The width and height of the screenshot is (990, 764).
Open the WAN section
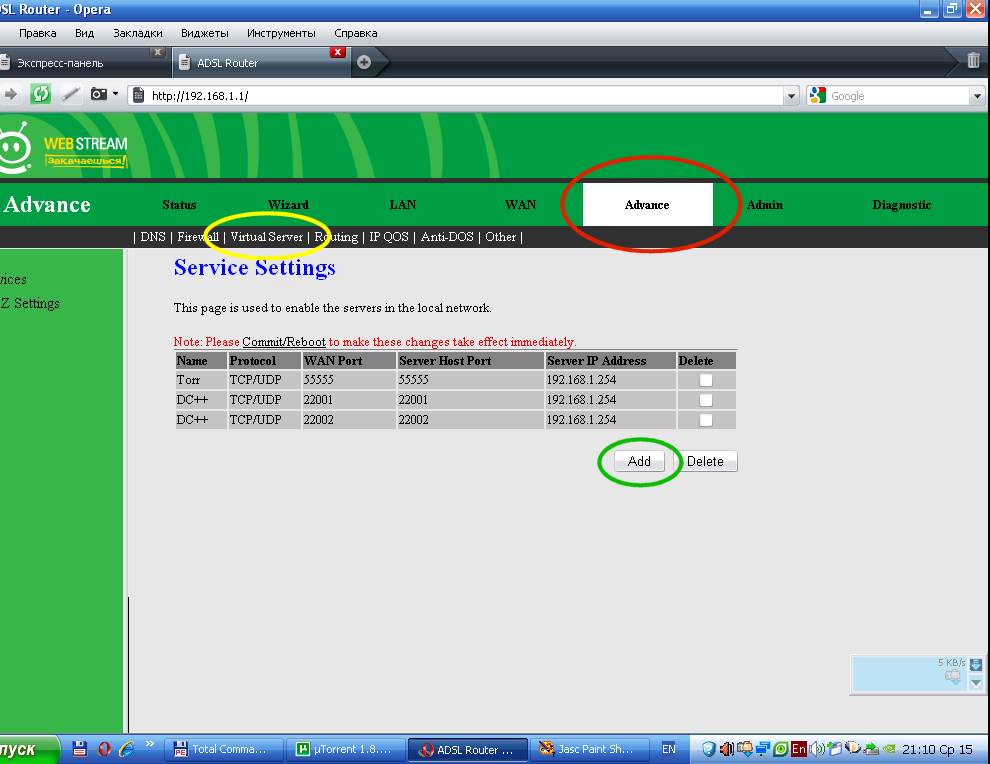tap(520, 205)
